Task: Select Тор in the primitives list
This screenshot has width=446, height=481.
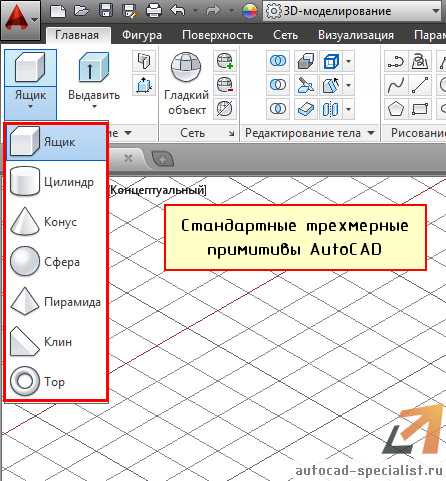Action: [56, 382]
